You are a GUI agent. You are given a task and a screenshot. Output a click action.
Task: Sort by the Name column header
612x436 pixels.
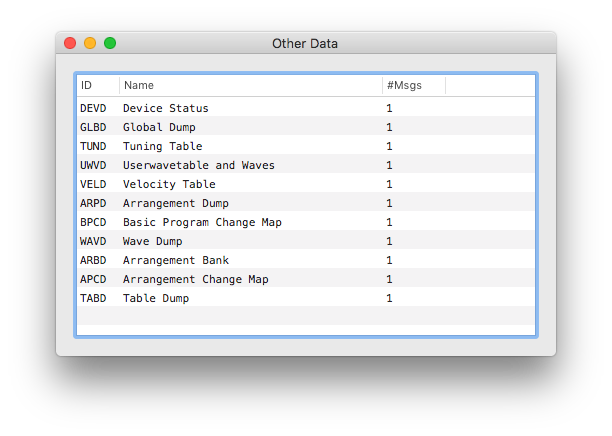coord(250,85)
